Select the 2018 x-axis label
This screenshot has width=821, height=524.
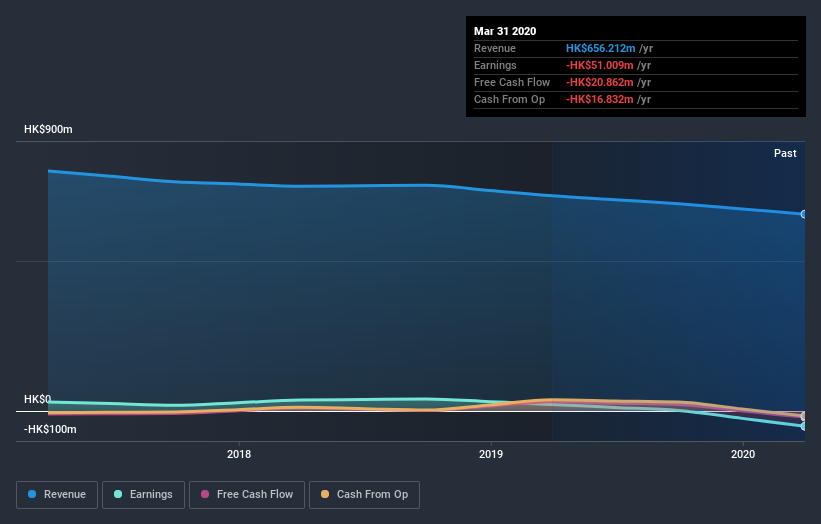239,454
